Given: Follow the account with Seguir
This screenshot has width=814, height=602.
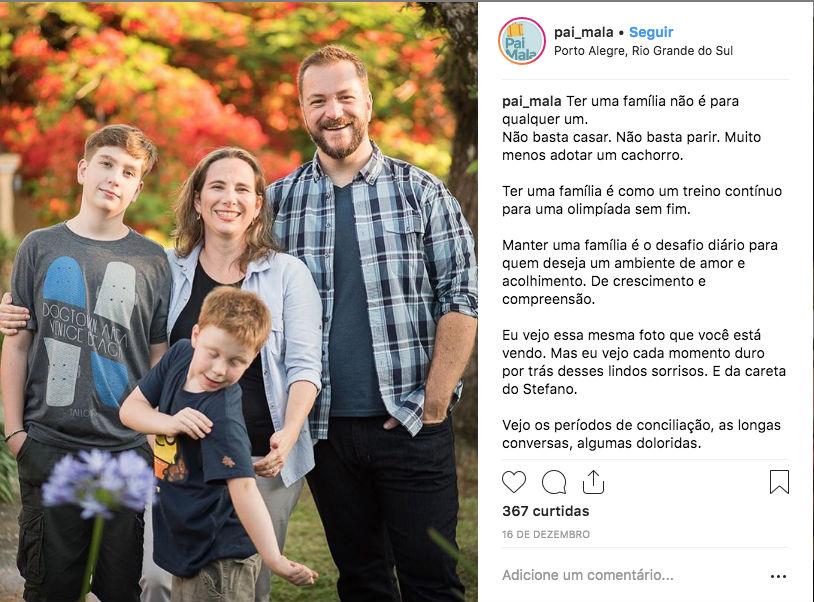Looking at the screenshot, I should coord(651,32).
